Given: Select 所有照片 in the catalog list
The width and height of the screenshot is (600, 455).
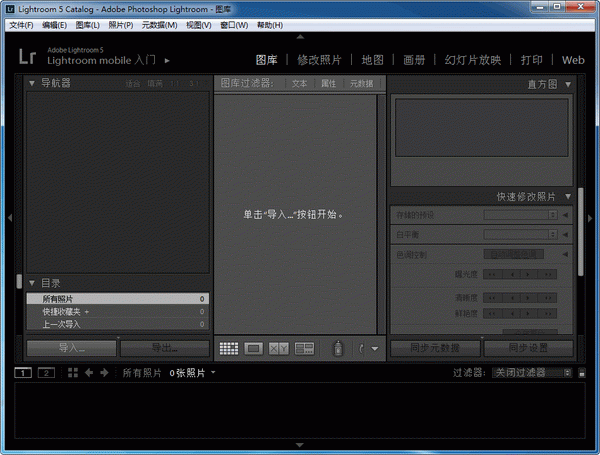Looking at the screenshot, I should pos(118,299).
